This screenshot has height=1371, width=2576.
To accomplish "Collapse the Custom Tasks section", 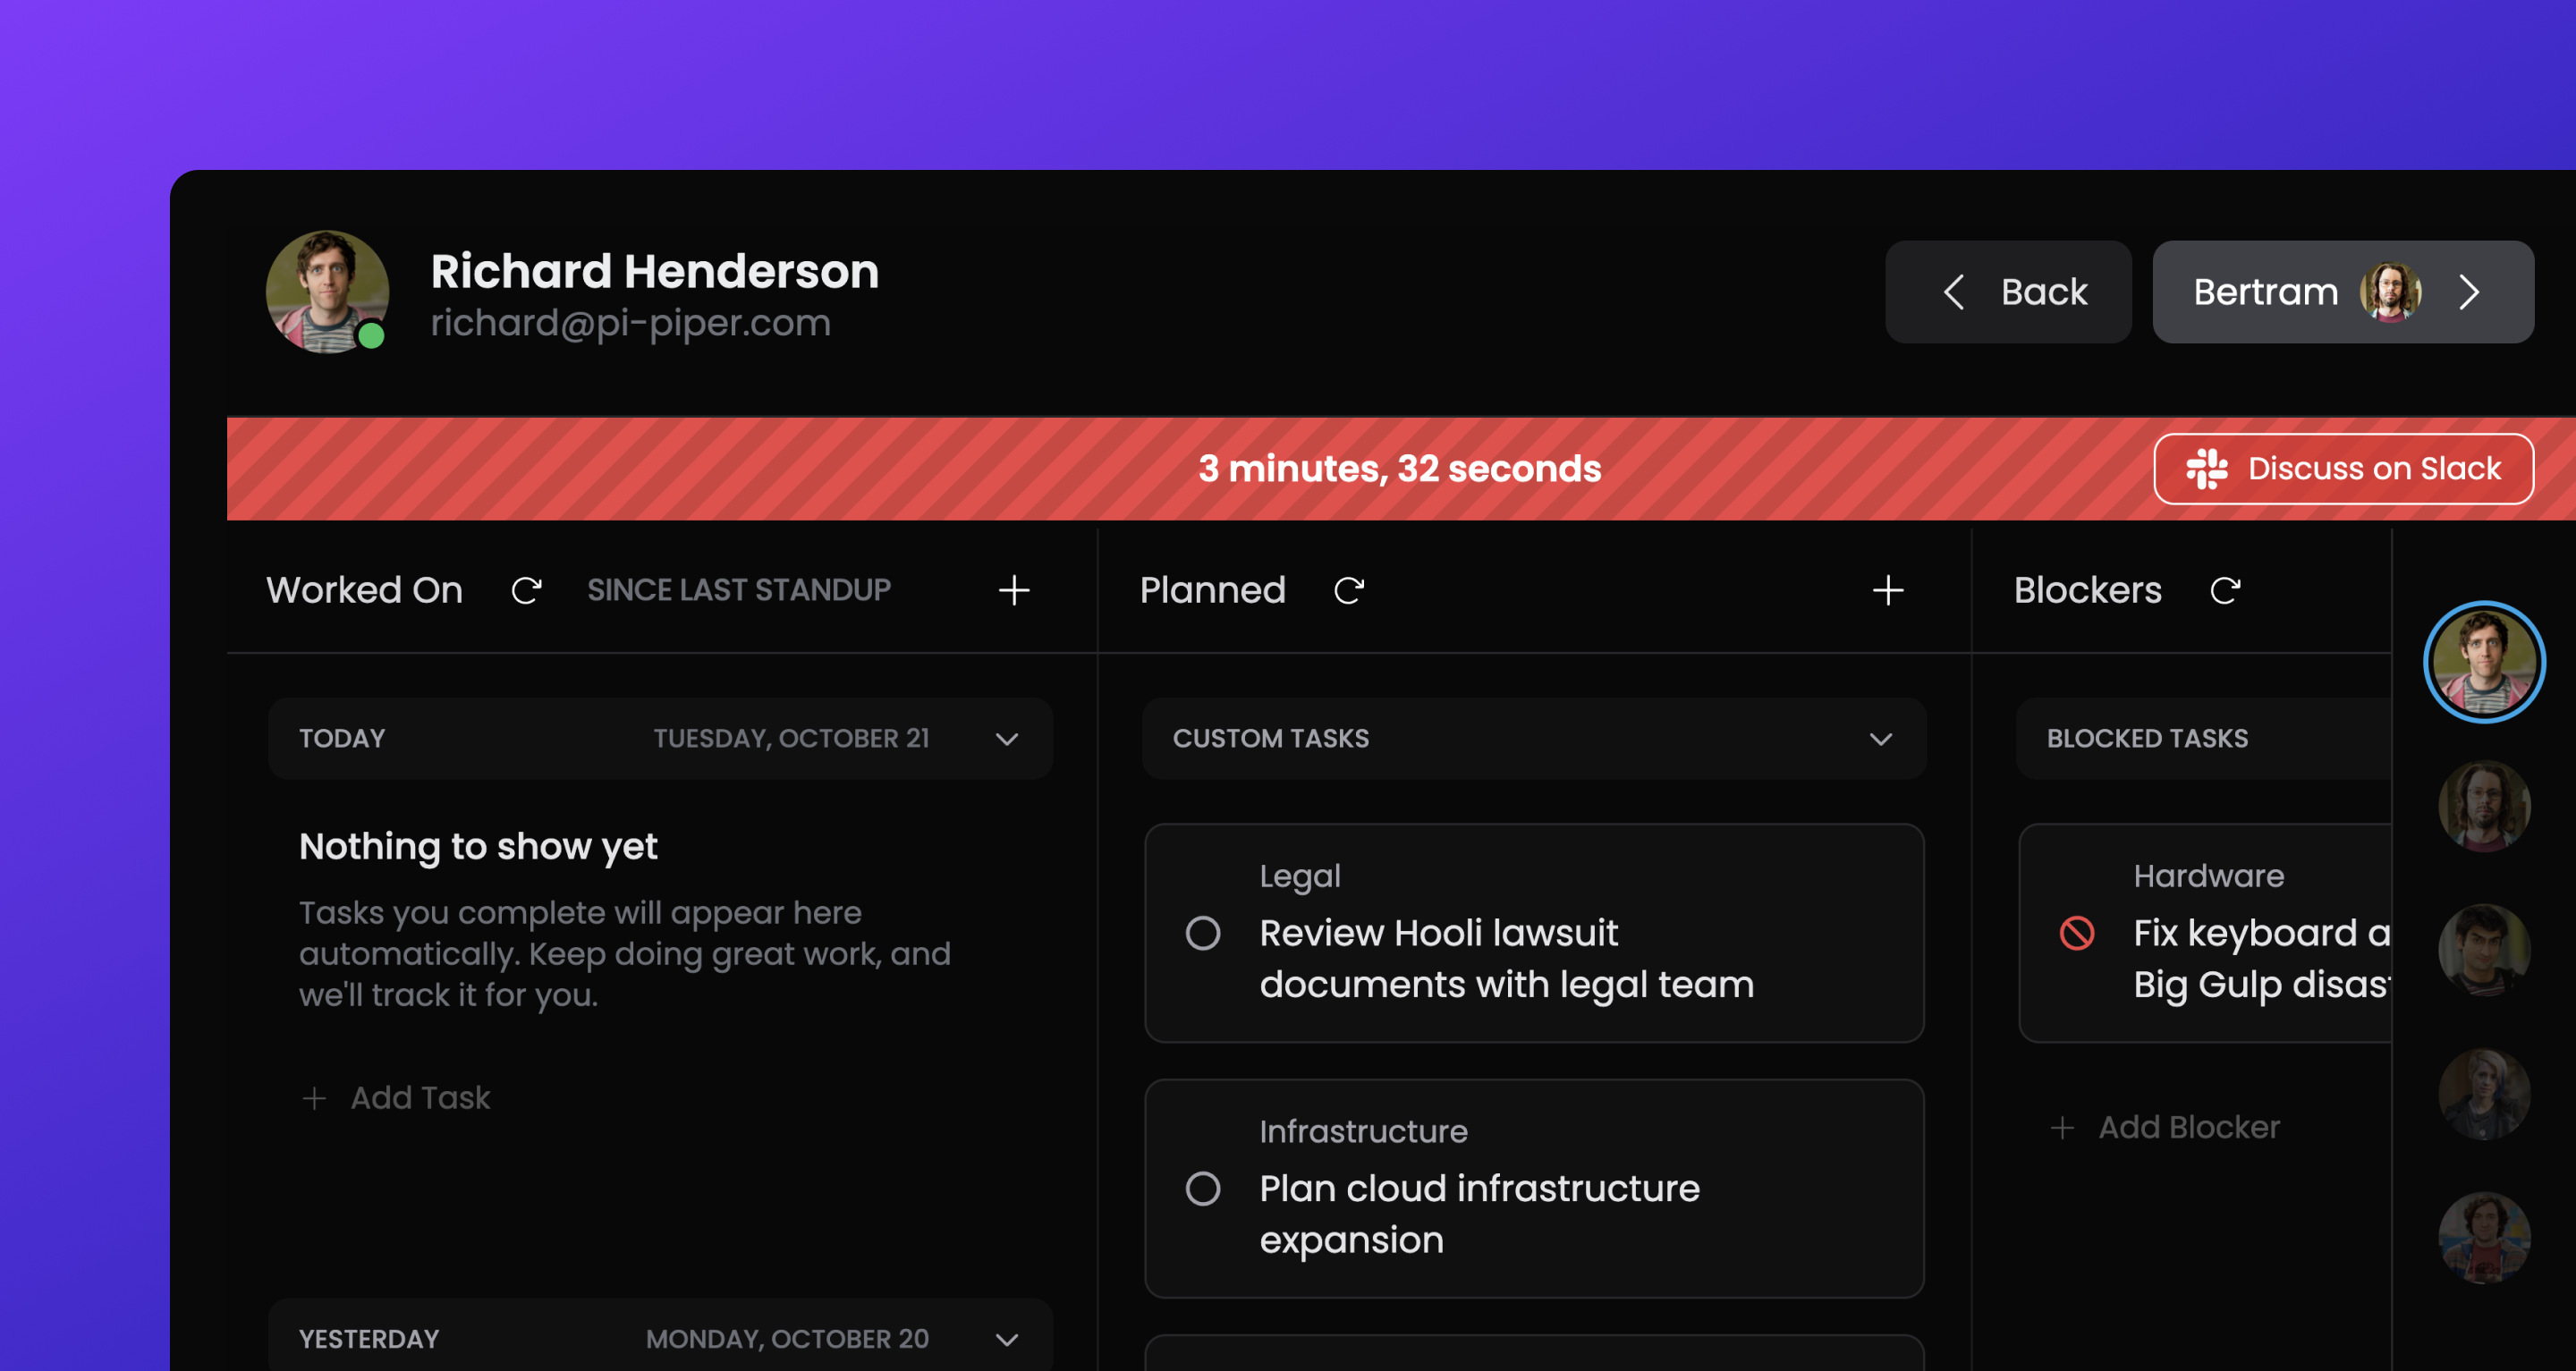I will click(1880, 739).
